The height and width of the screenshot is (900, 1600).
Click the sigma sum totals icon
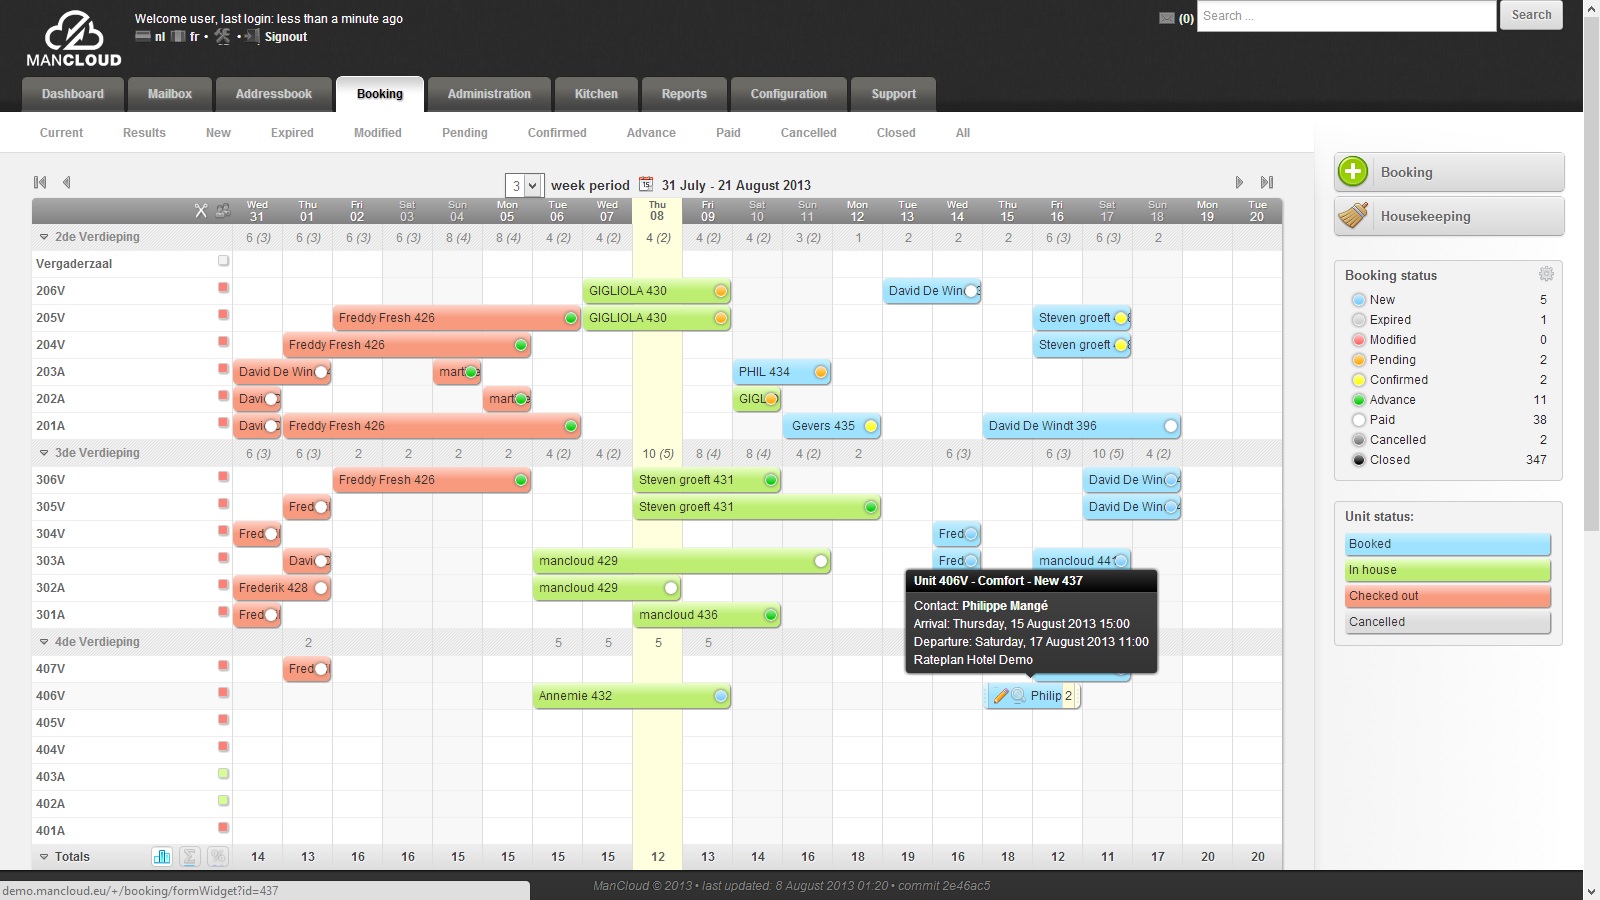[x=190, y=856]
